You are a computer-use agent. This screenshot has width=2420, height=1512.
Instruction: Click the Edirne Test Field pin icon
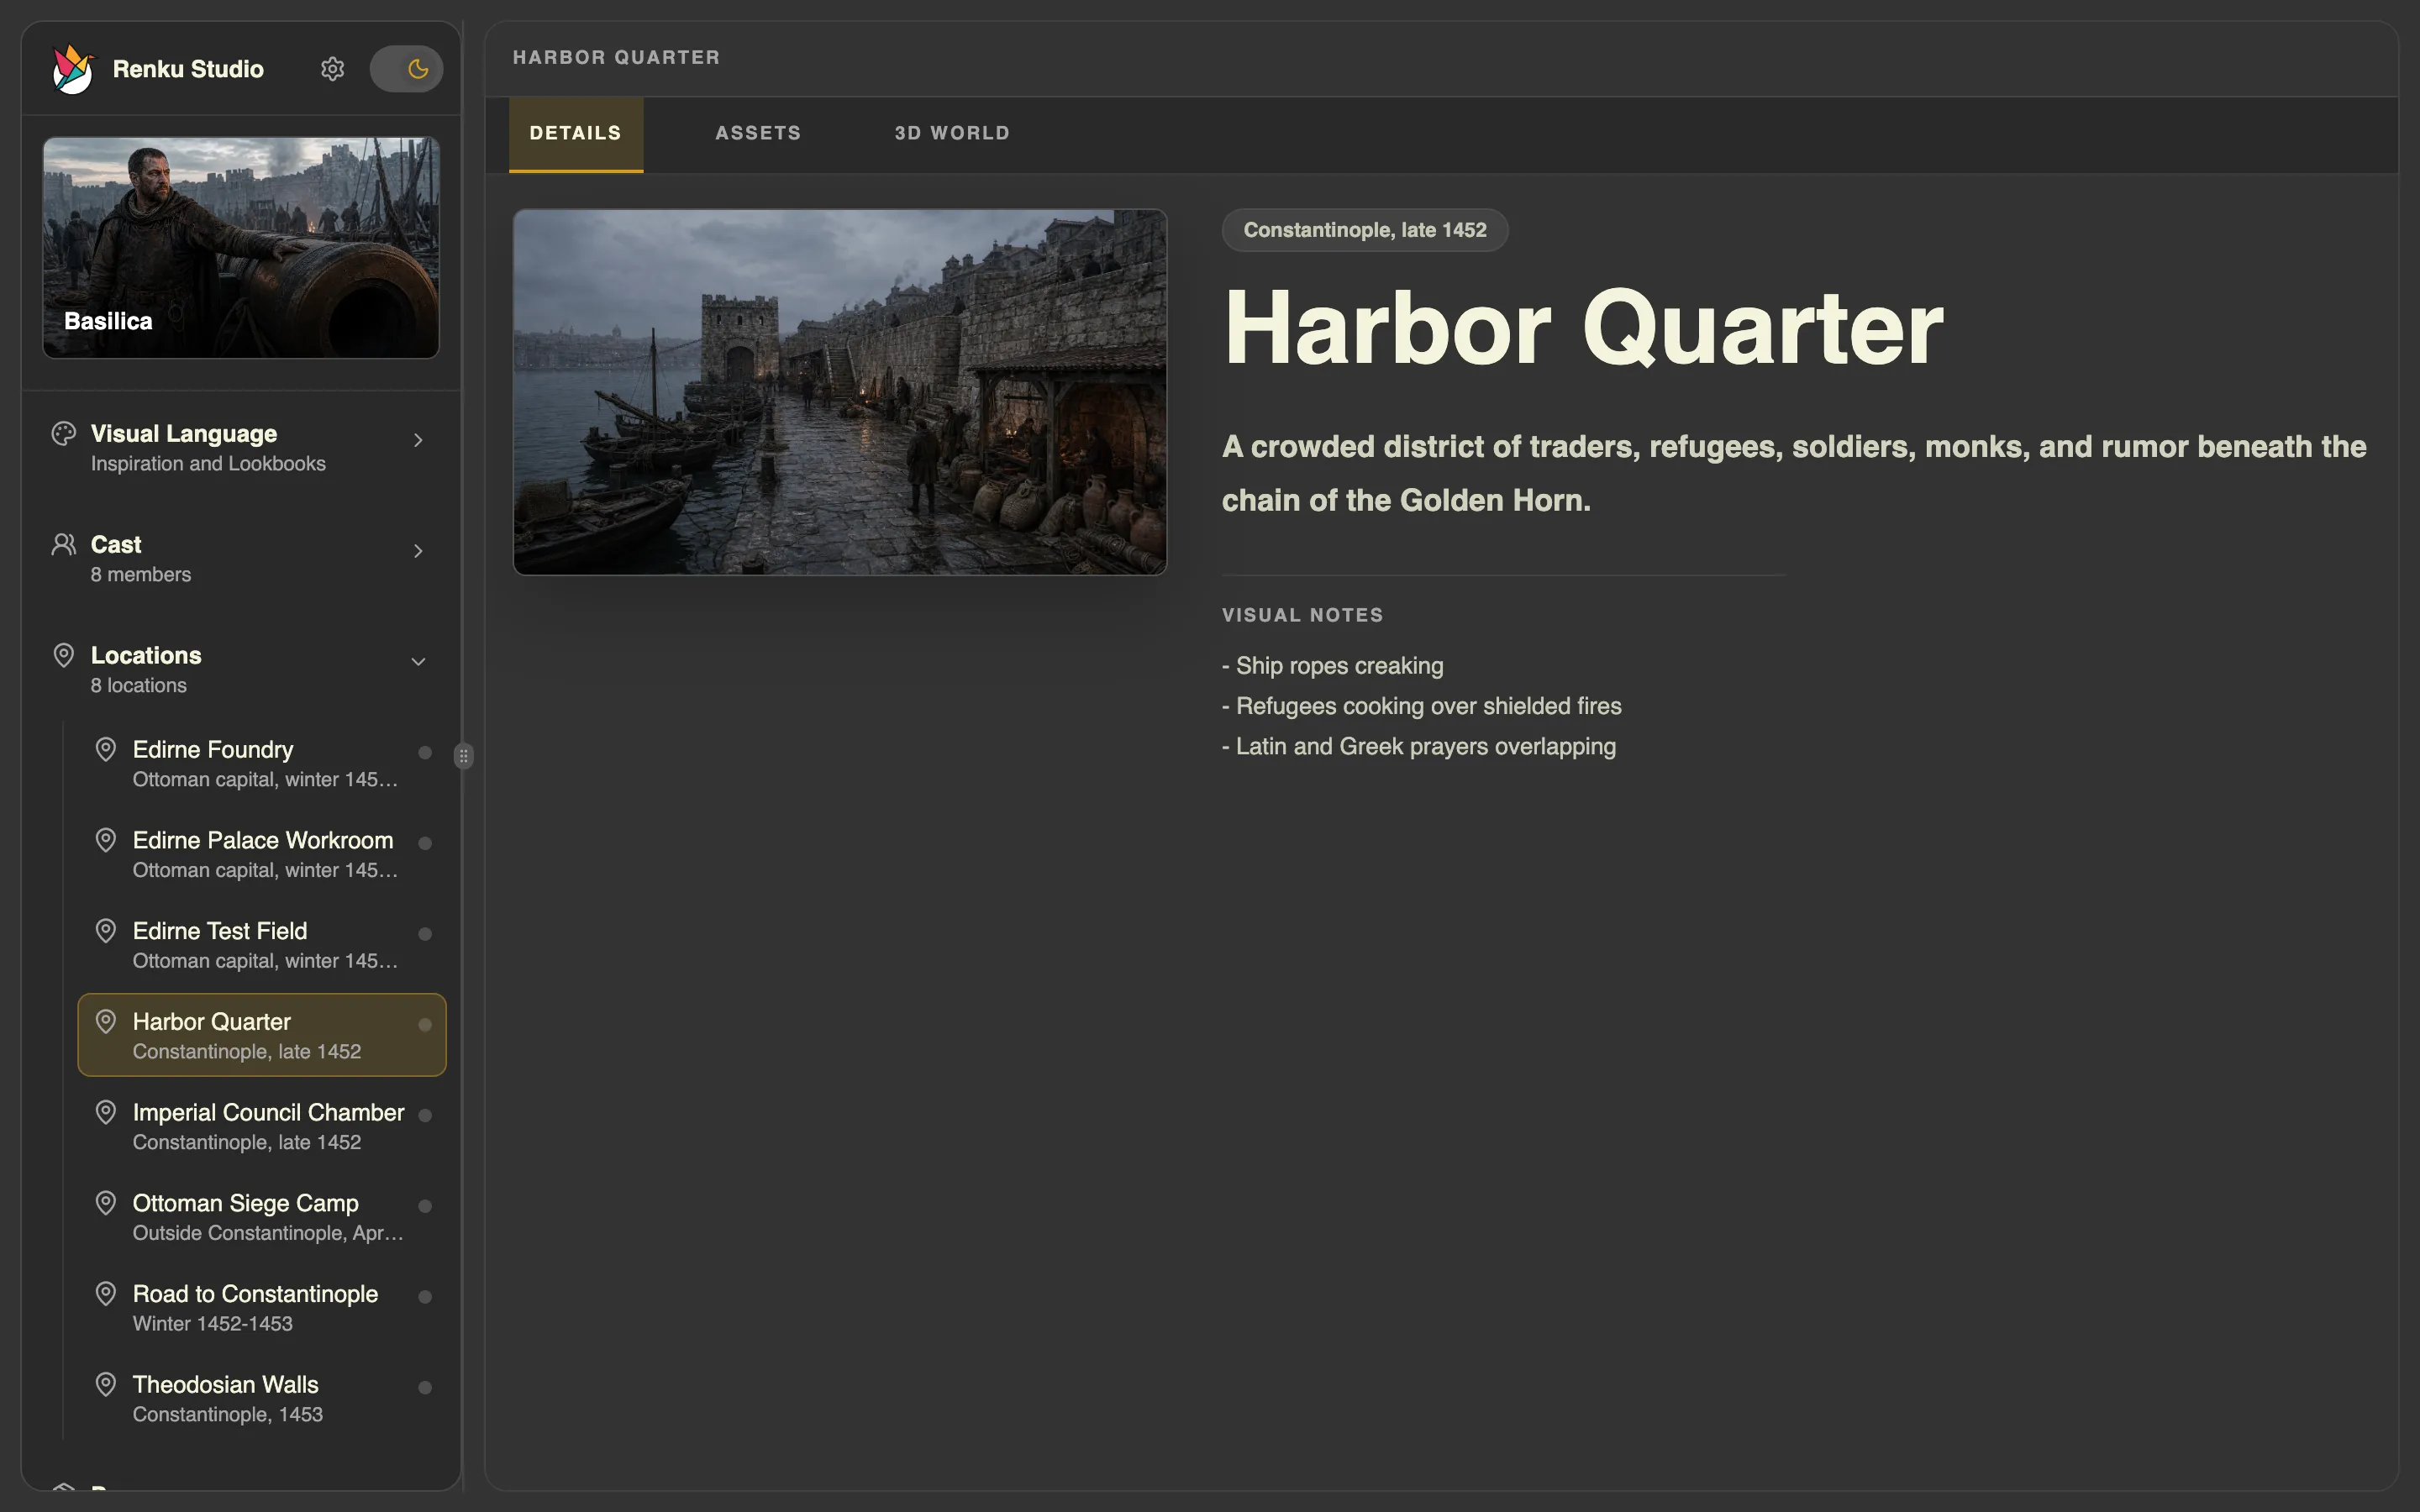[105, 931]
